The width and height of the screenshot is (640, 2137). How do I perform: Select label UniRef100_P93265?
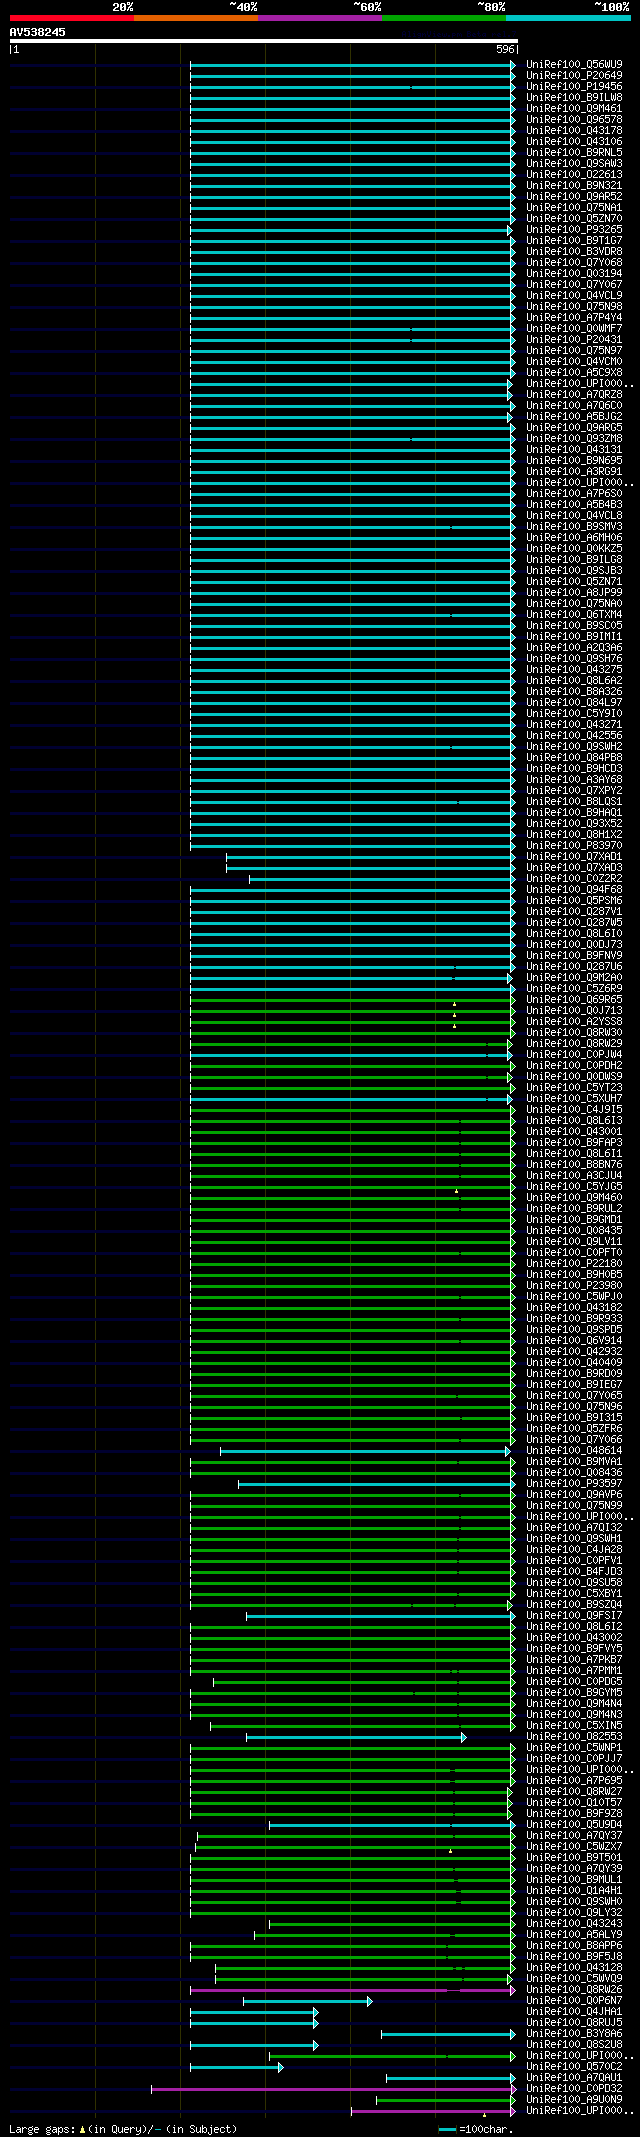tap(574, 229)
